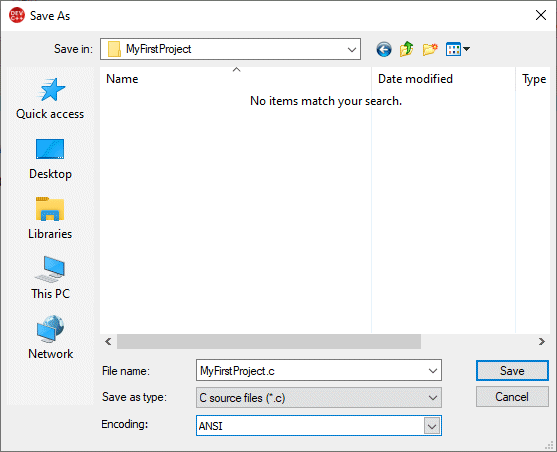Screen dimensions: 557x452
Task: Open This PC in sidebar
Action: click(50, 278)
